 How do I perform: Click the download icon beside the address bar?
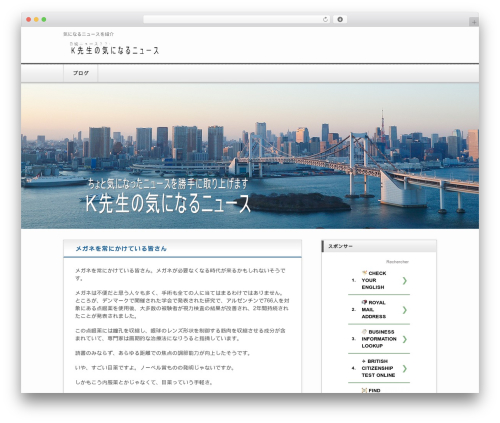click(340, 19)
